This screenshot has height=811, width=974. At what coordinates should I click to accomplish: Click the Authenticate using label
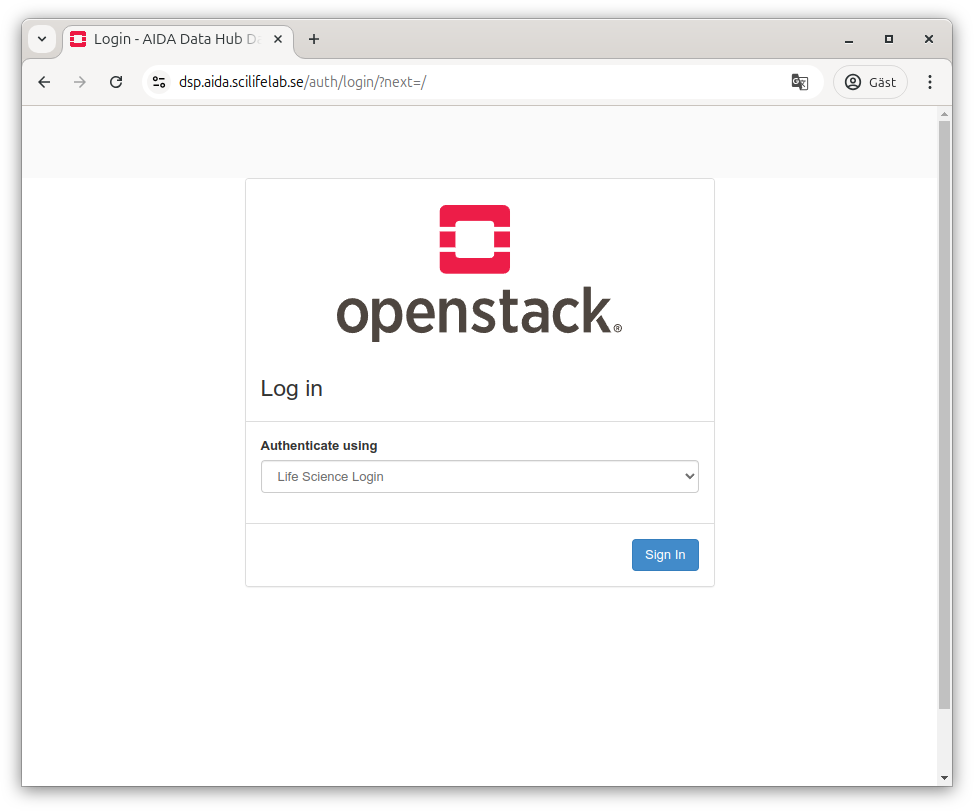tap(319, 446)
